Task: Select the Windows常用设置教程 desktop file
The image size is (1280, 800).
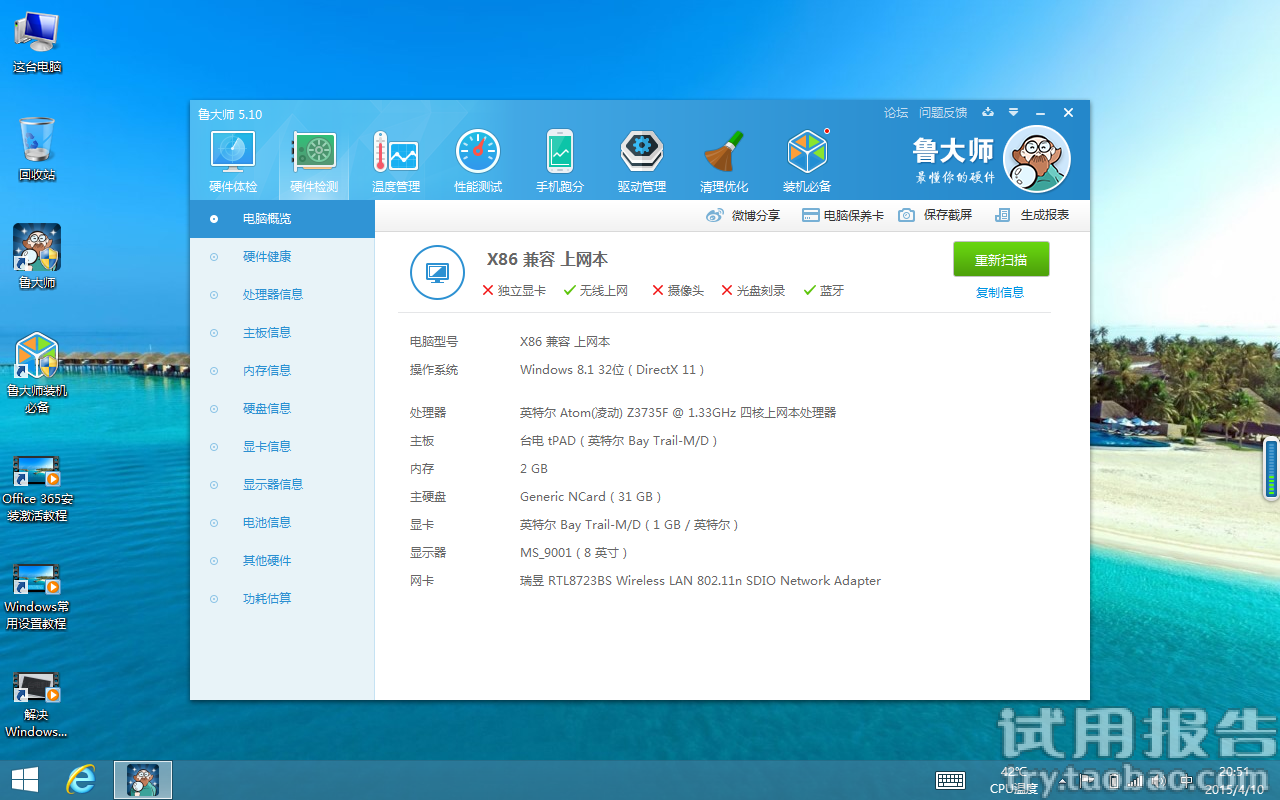Action: [37, 597]
